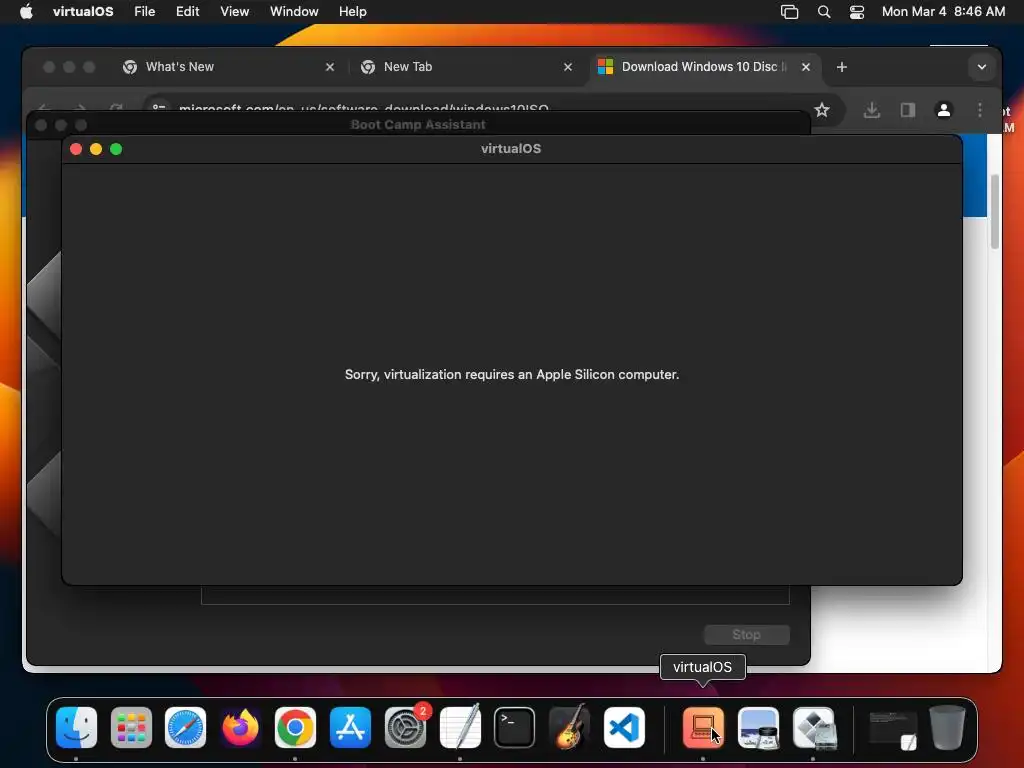Open the File menu

[x=144, y=12]
